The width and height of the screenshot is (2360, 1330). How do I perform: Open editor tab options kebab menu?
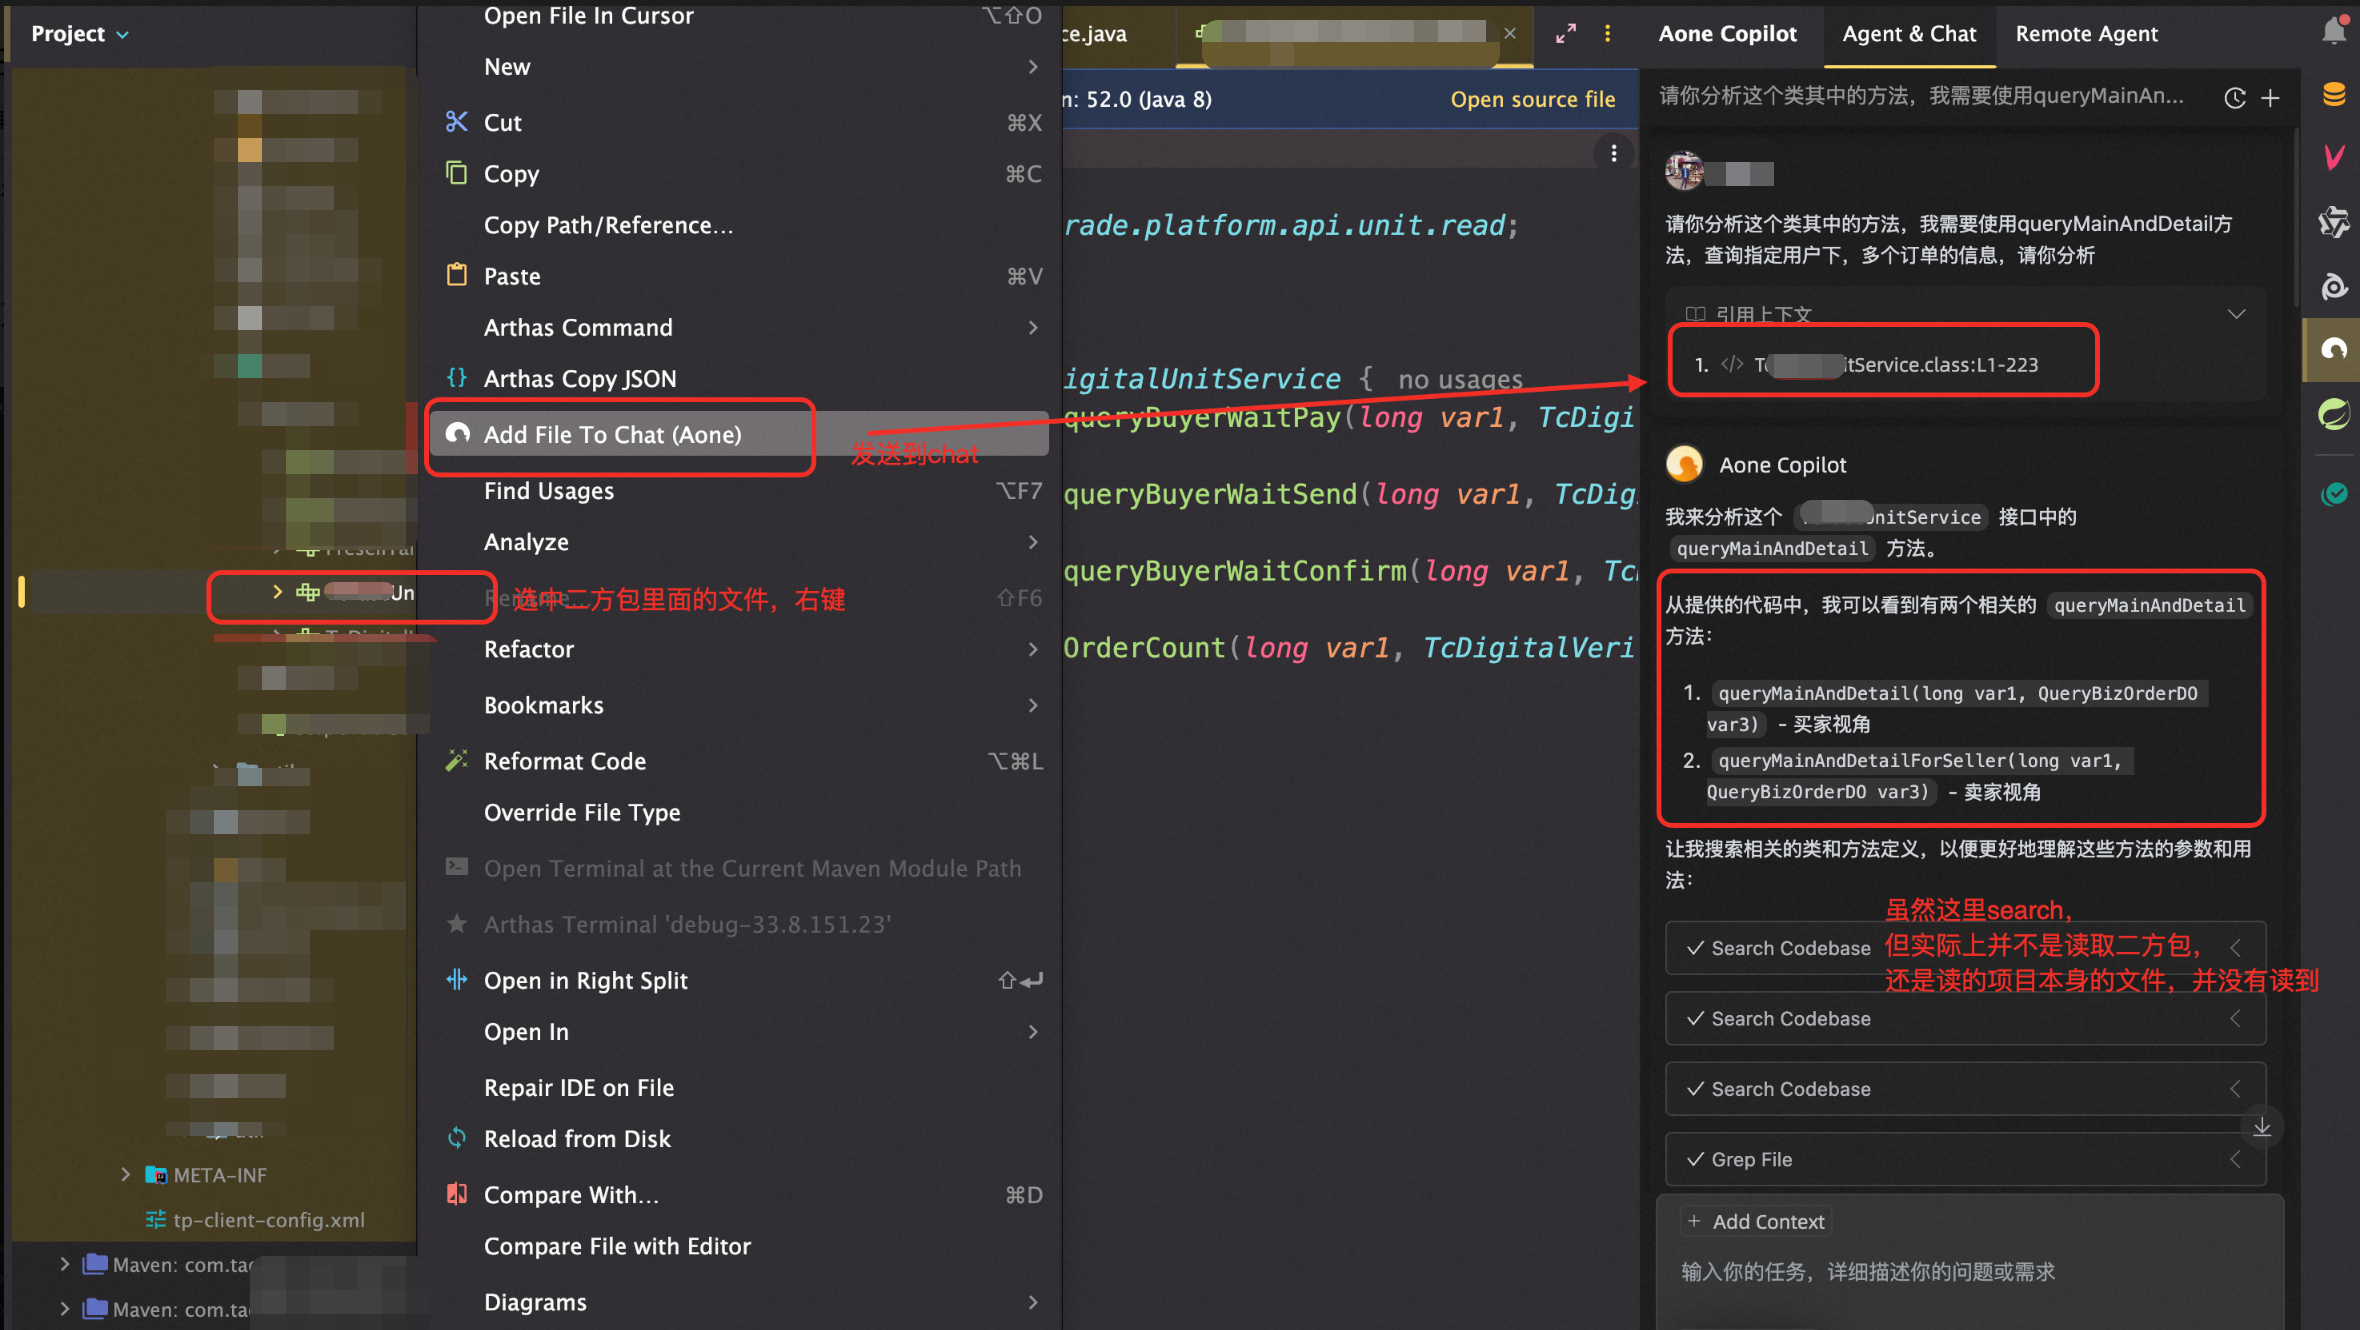point(1607,34)
